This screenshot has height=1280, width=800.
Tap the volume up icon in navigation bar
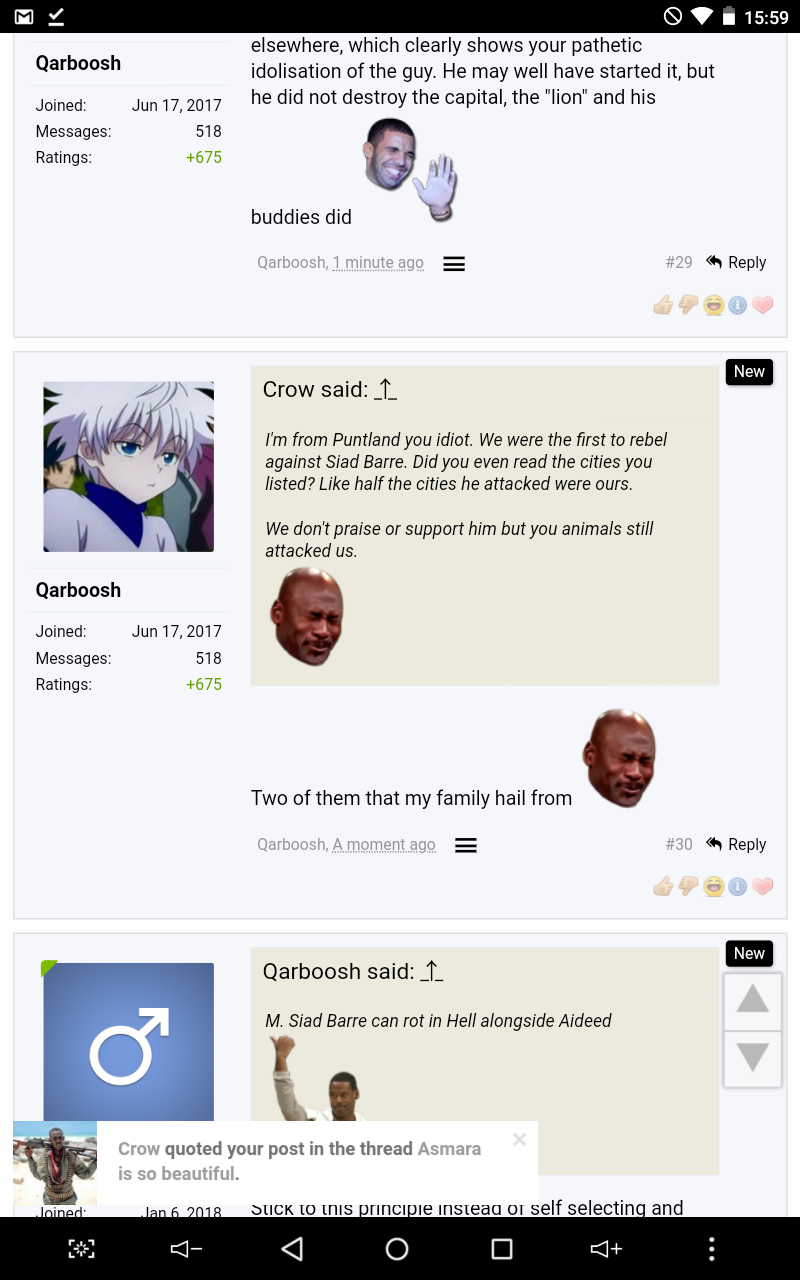coord(607,1249)
